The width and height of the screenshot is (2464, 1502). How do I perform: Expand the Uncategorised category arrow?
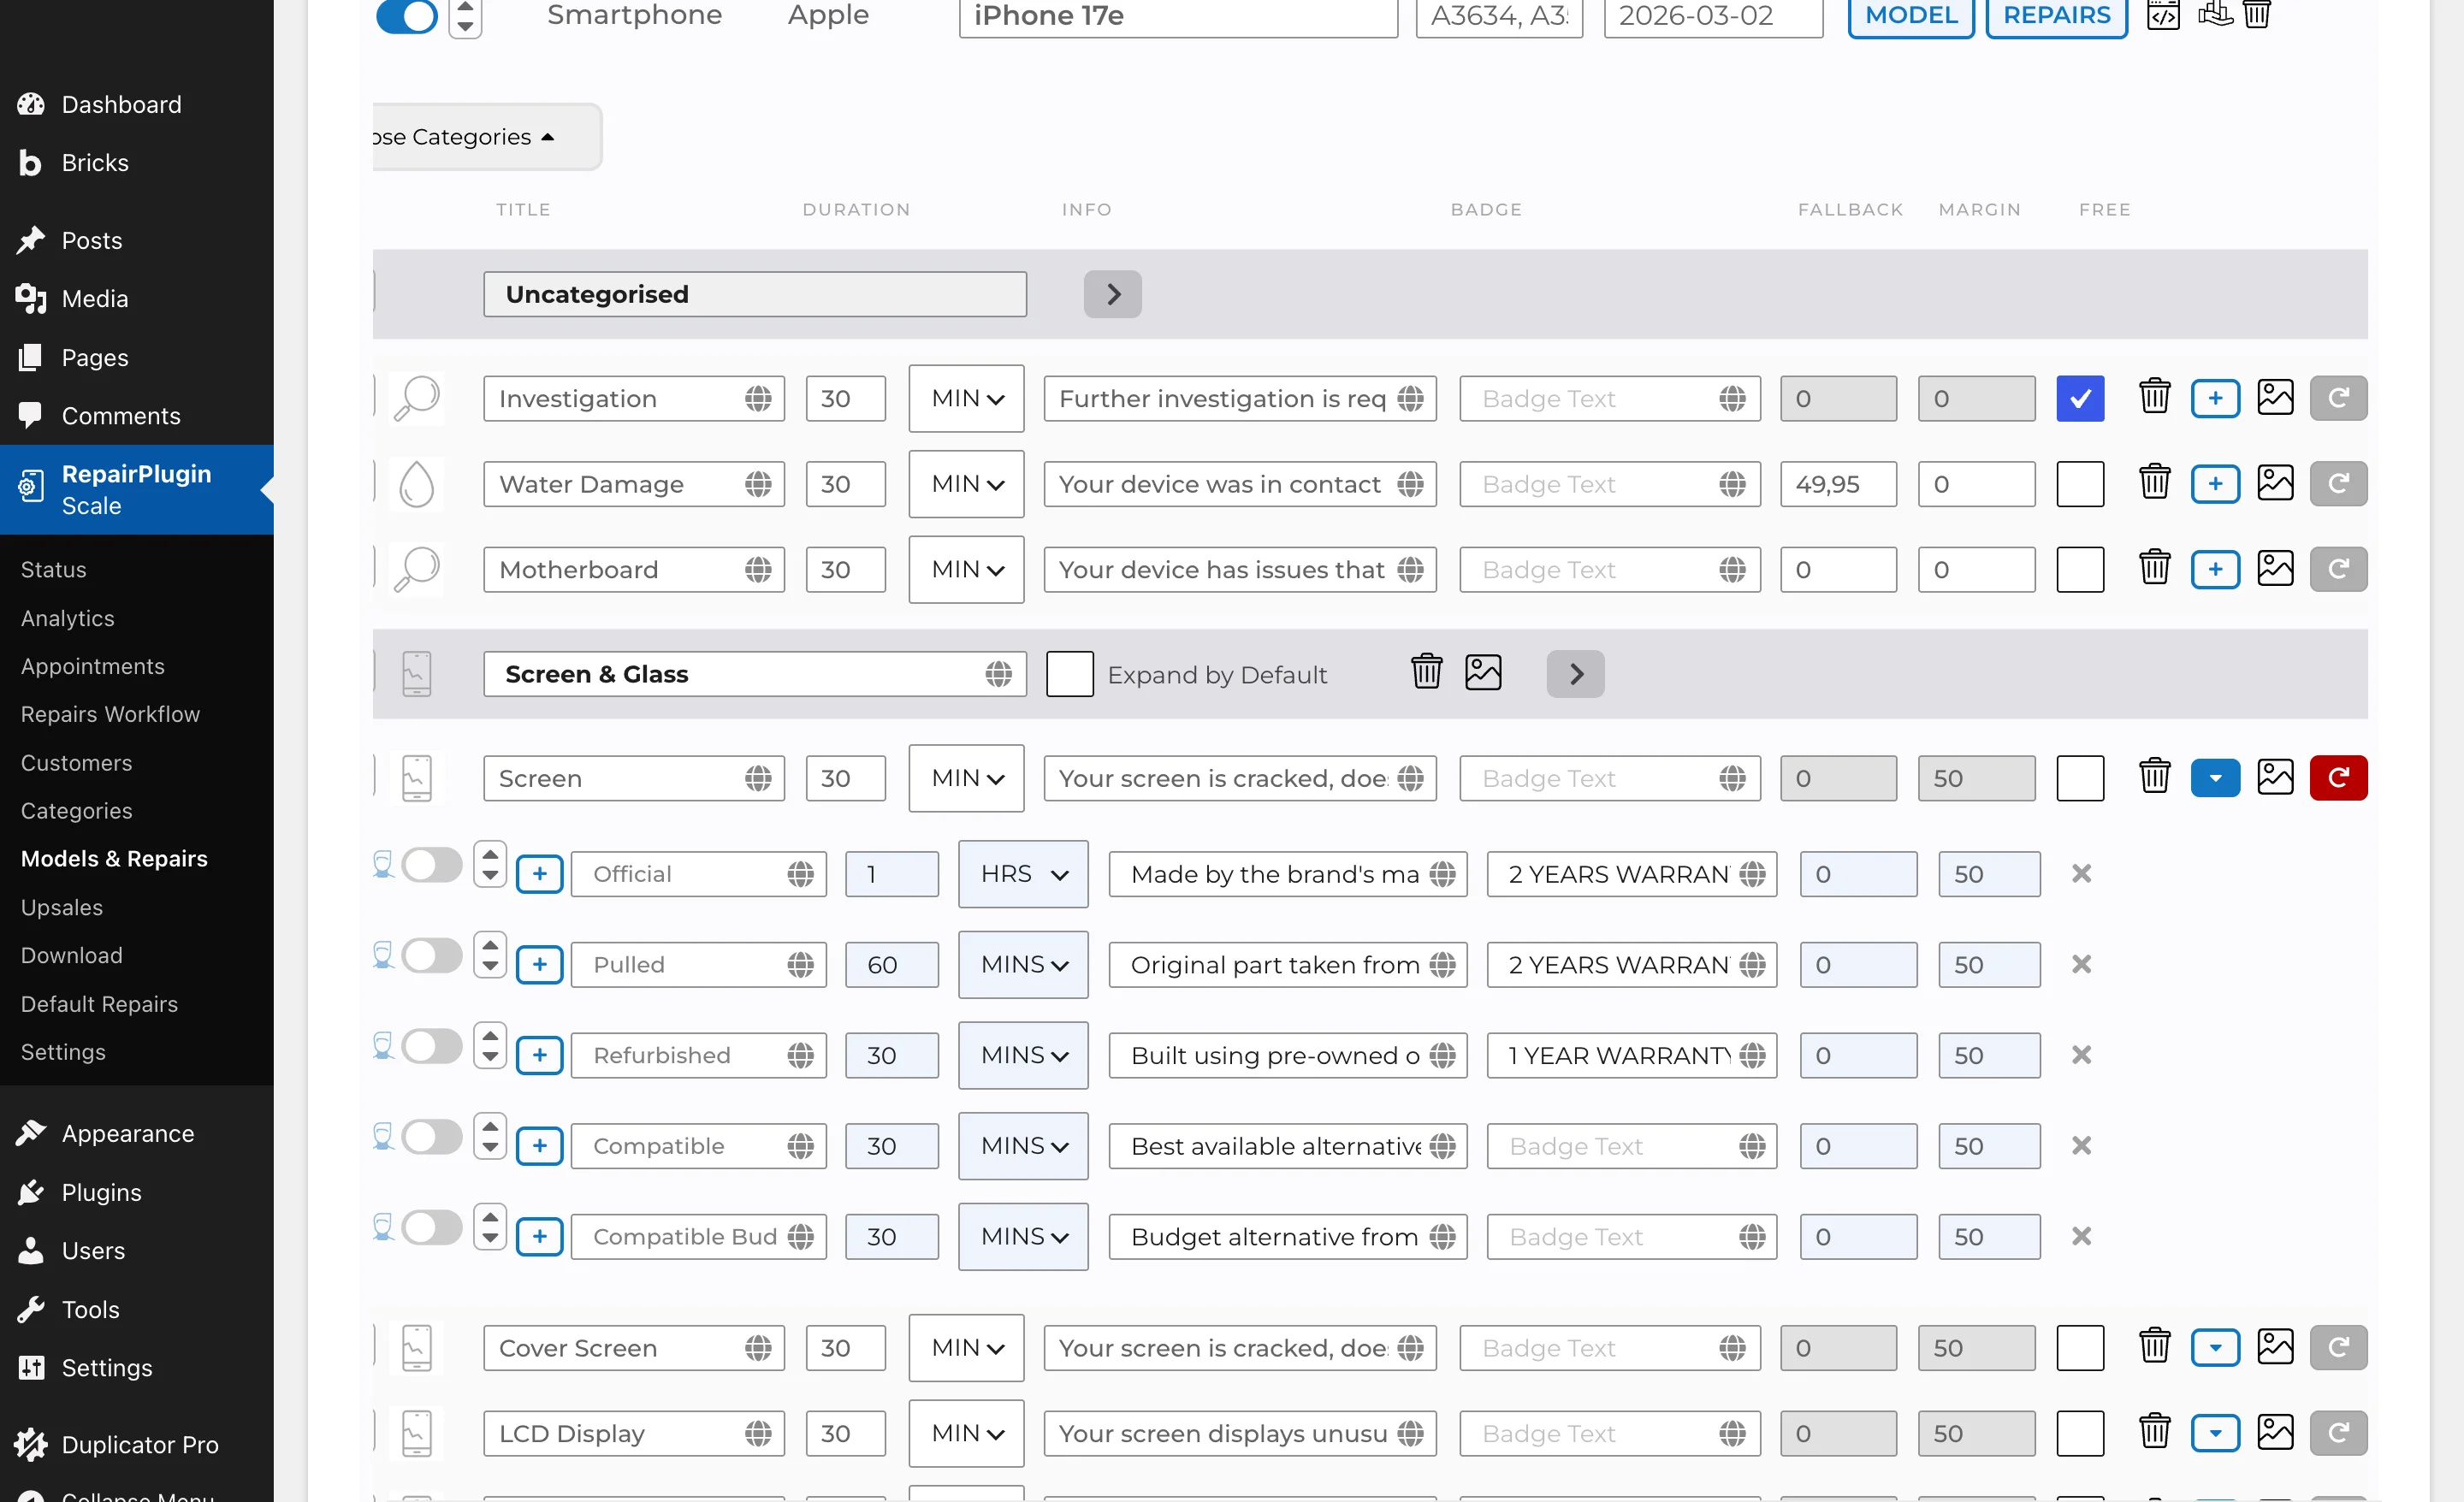tap(1112, 294)
